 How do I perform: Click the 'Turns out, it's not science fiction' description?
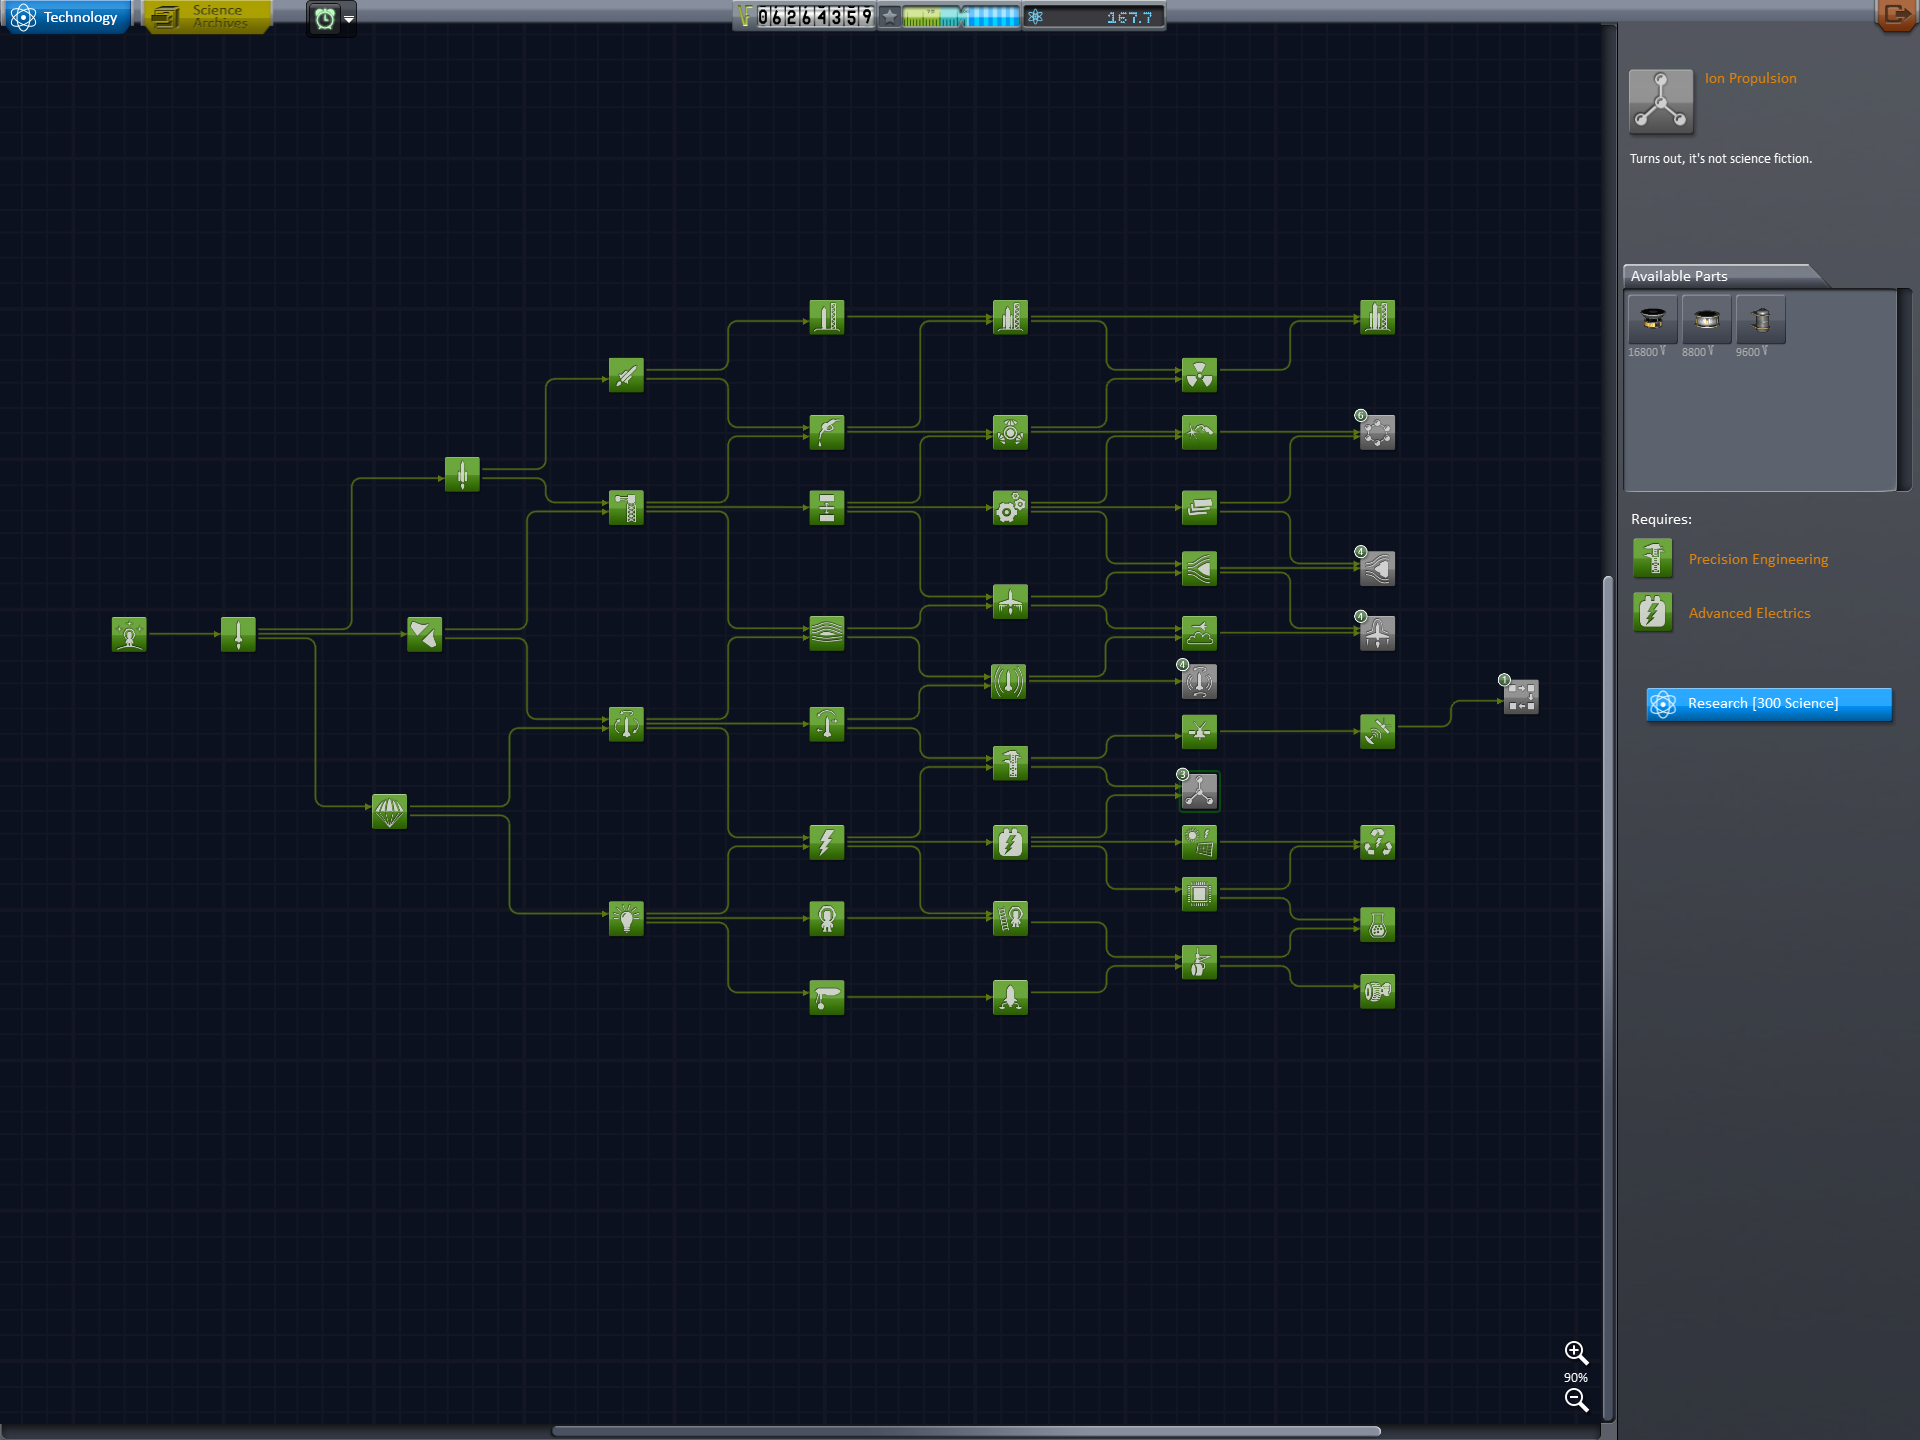(1720, 159)
